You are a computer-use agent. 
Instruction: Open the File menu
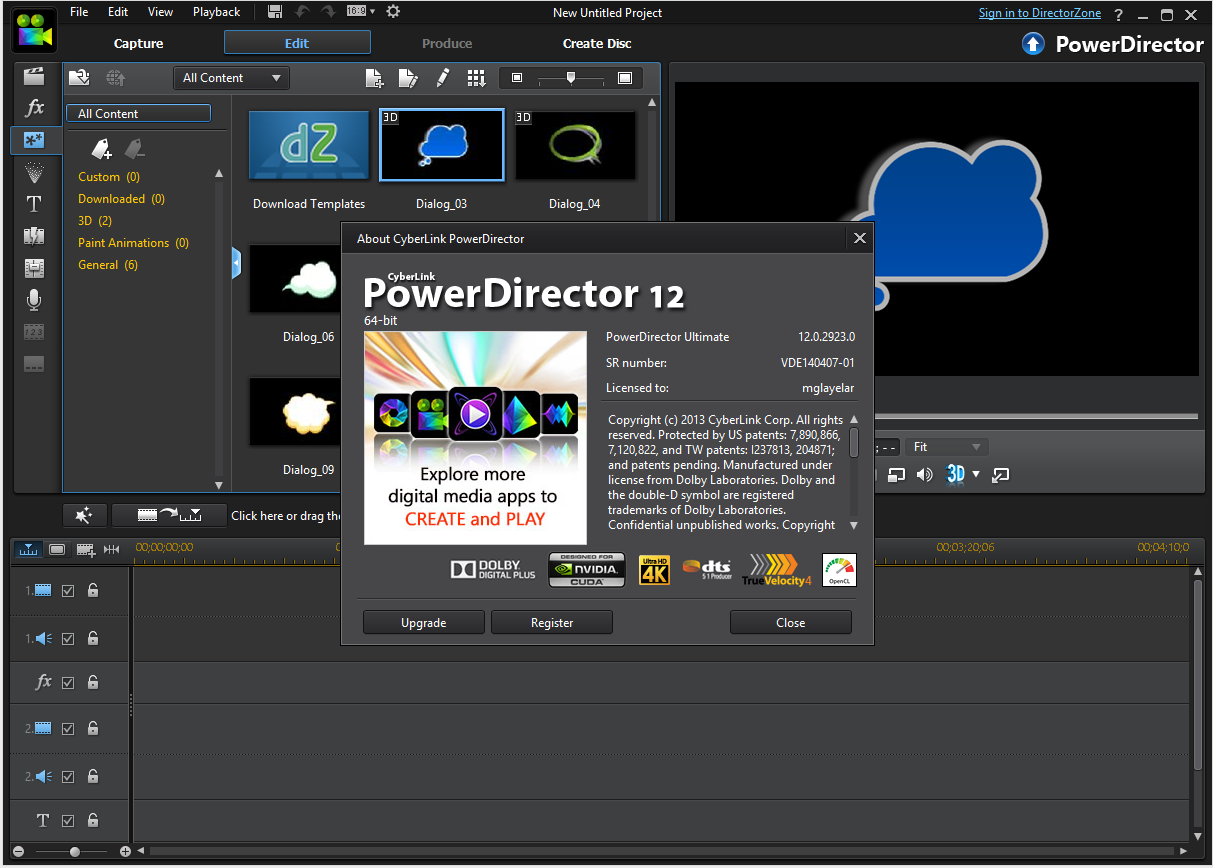pyautogui.click(x=79, y=12)
